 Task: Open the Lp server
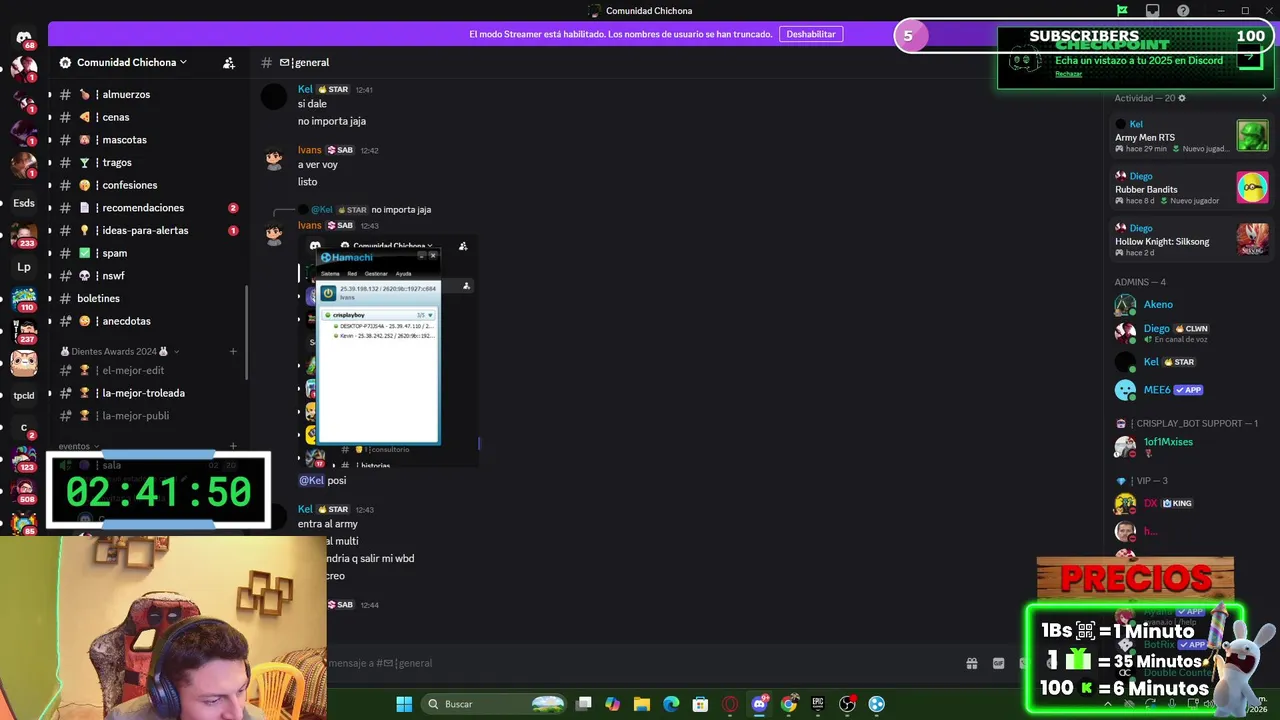[24, 267]
